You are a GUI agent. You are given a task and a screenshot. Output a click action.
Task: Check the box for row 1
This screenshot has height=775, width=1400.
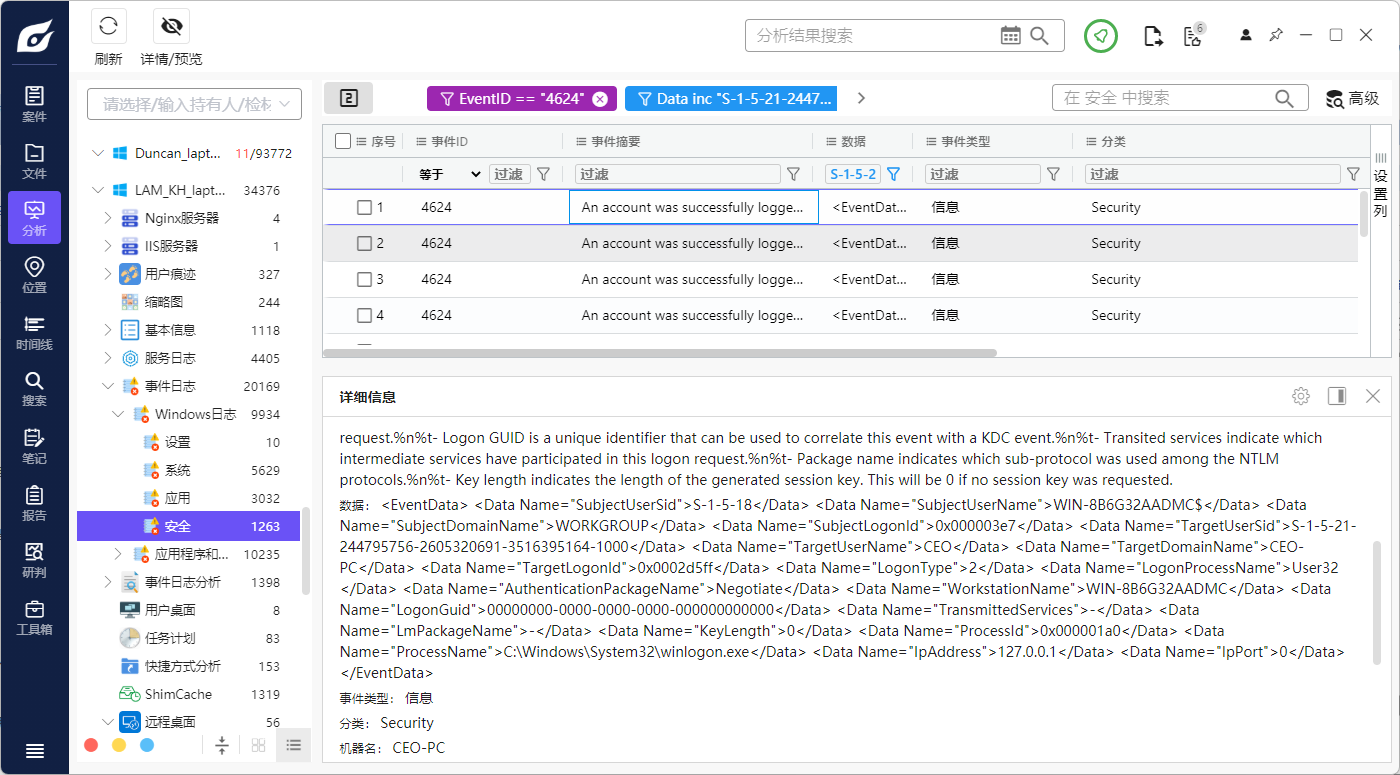(365, 207)
